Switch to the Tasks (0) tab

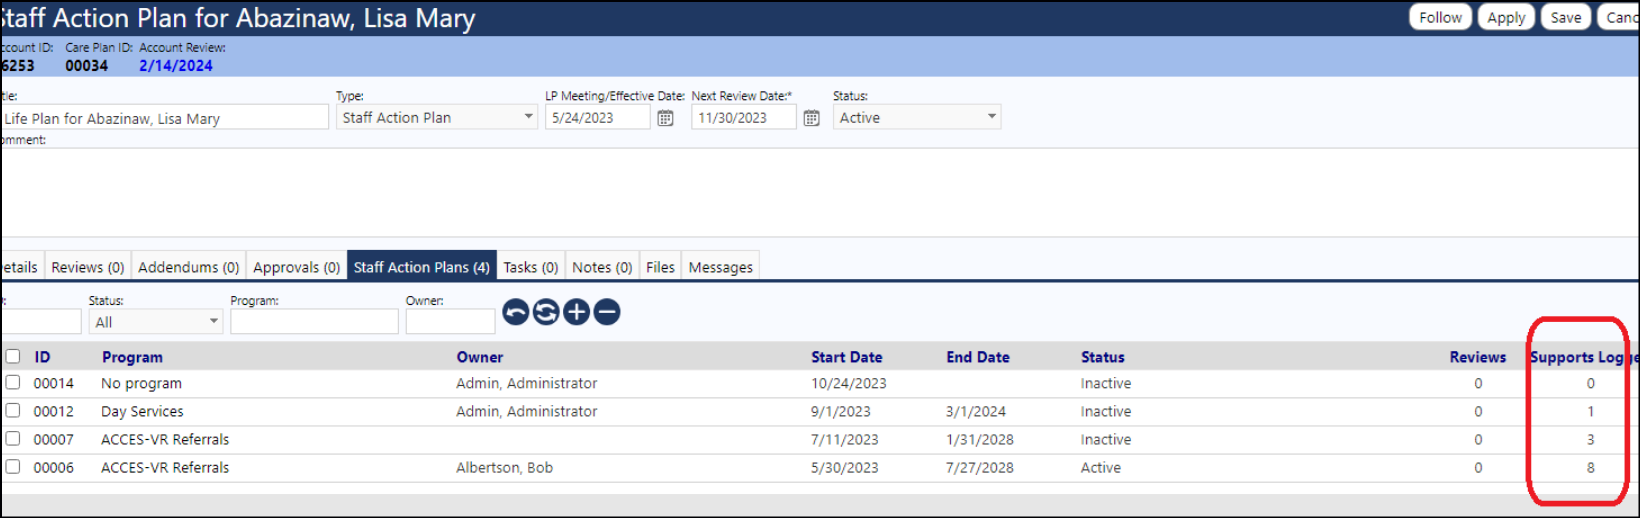[x=531, y=267]
